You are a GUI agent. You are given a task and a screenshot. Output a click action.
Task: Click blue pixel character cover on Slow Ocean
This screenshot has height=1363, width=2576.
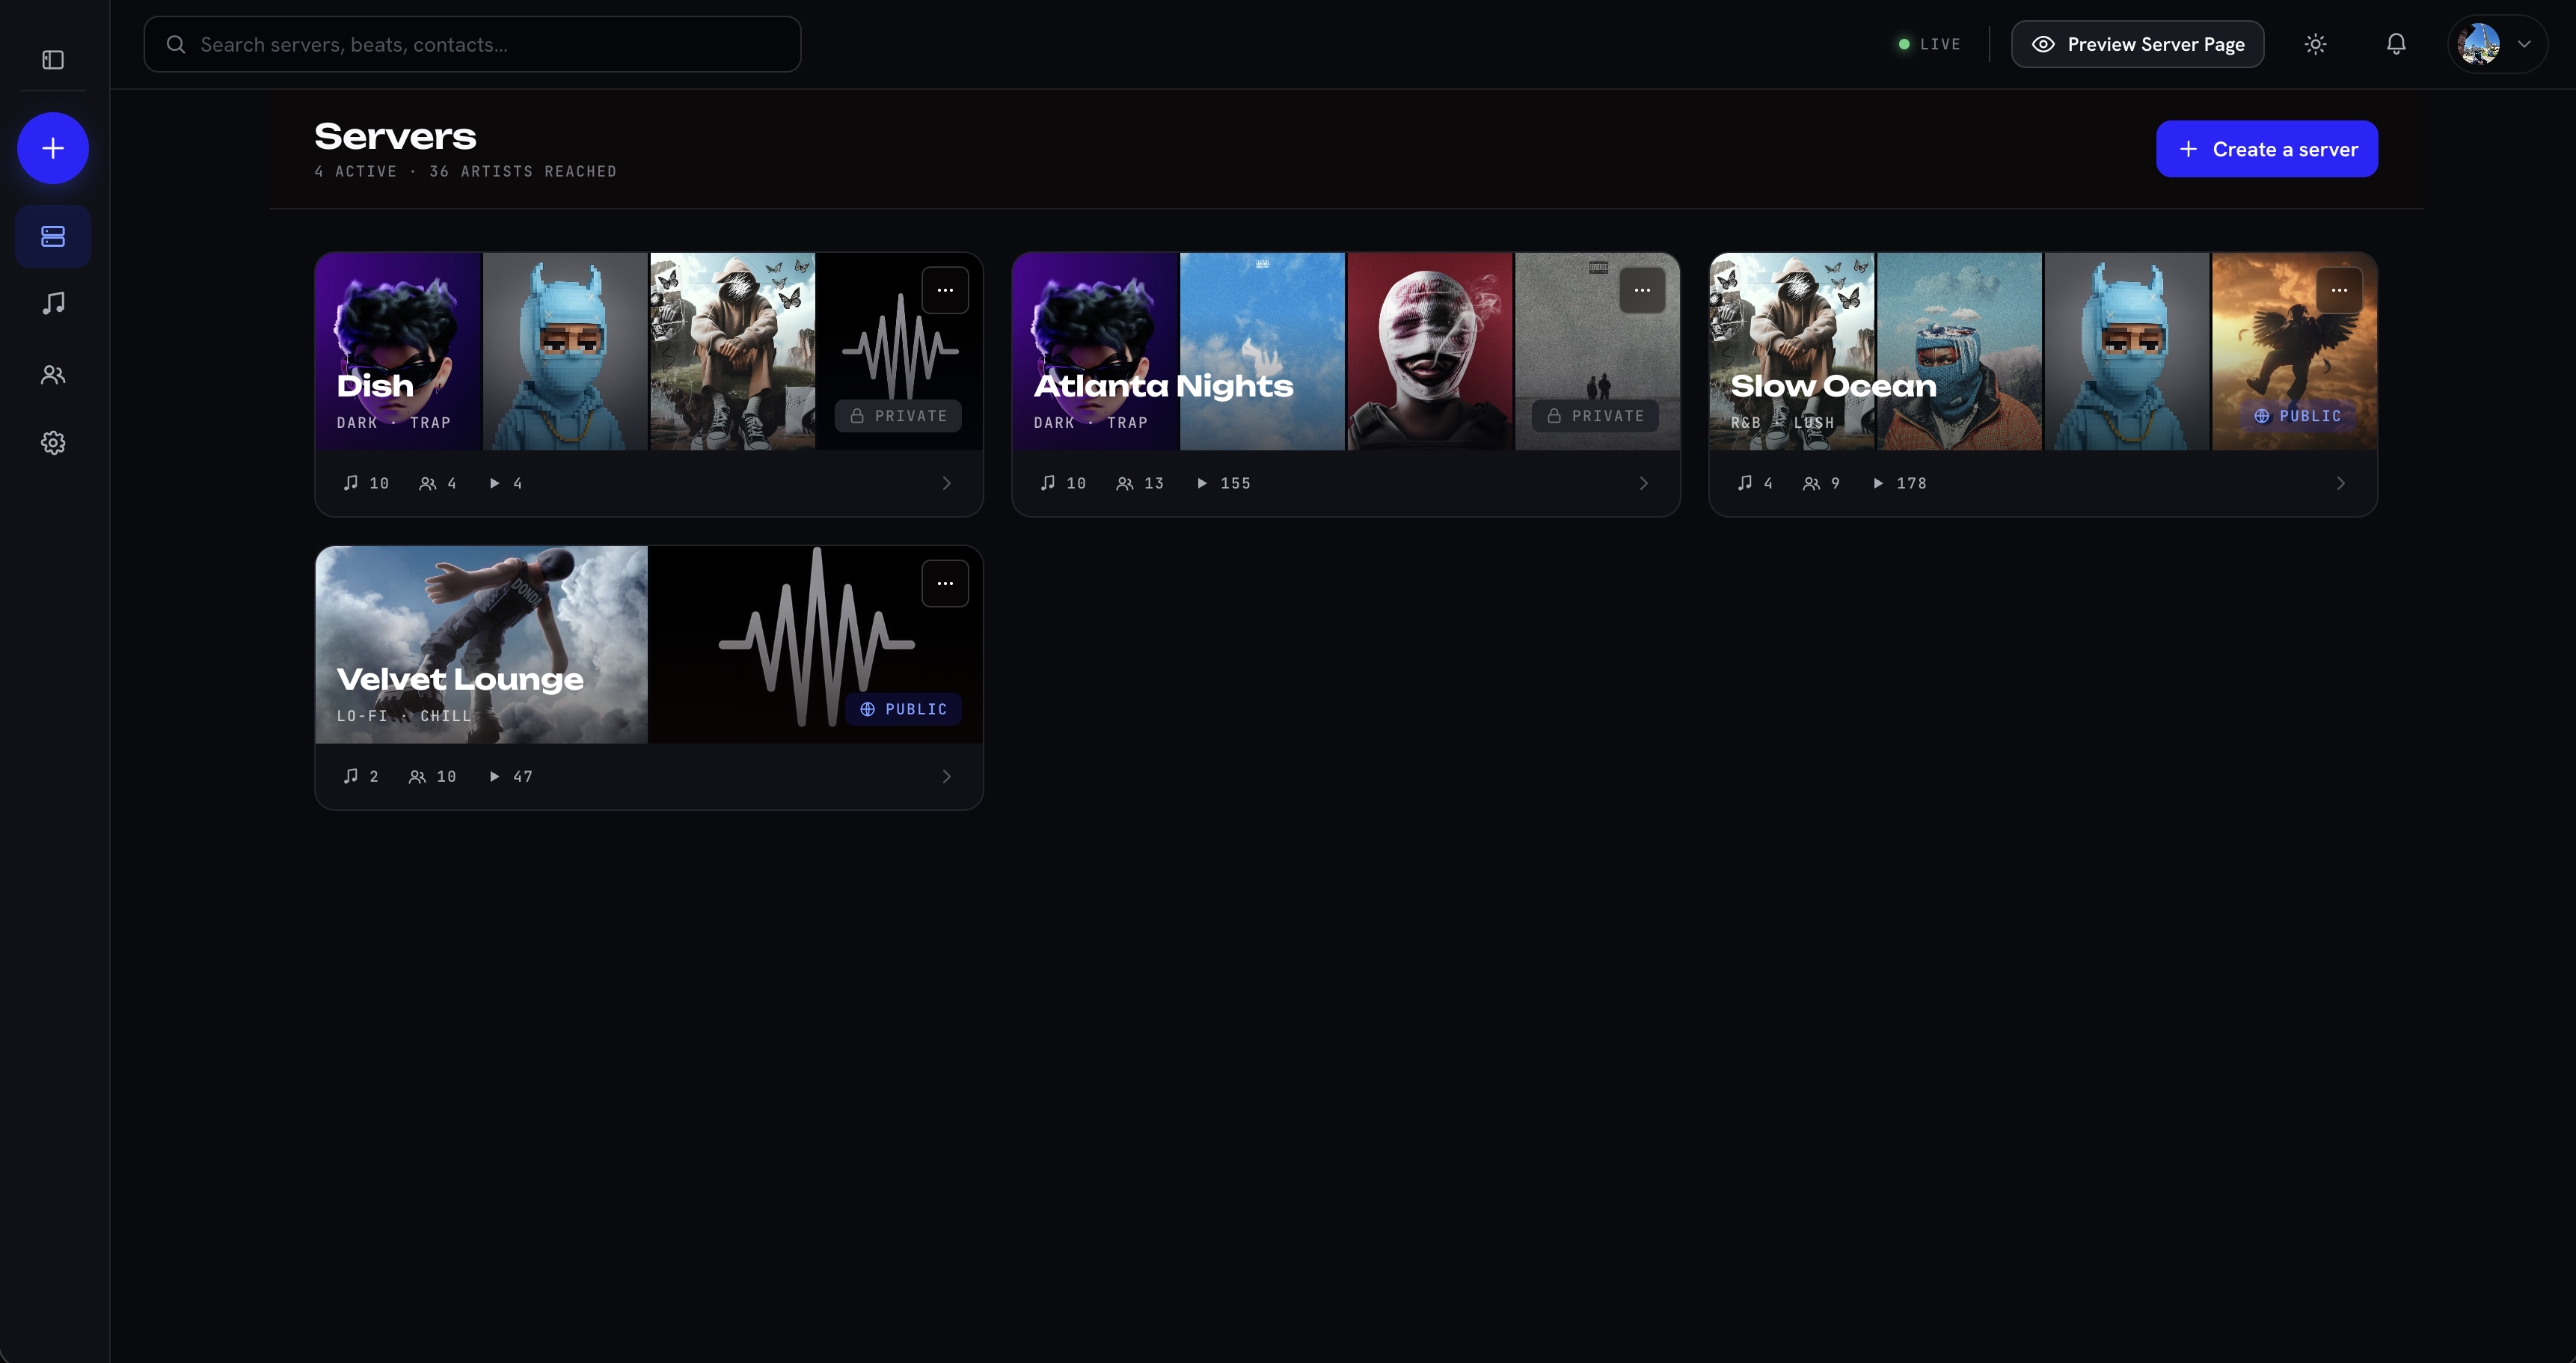coord(2127,351)
